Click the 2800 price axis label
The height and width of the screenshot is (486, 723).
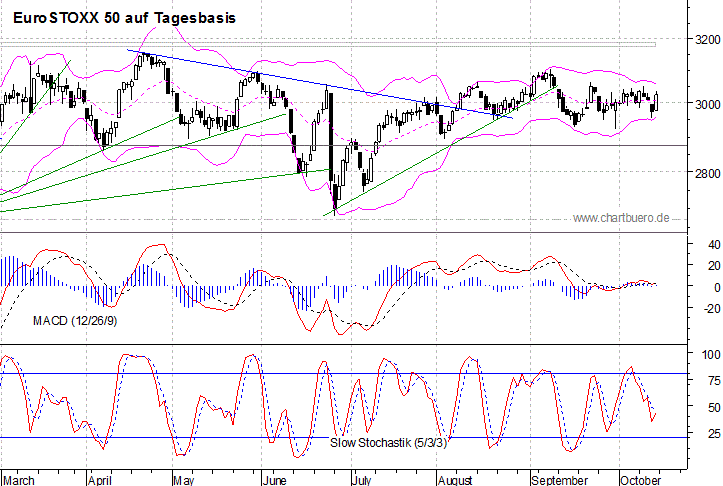click(708, 173)
